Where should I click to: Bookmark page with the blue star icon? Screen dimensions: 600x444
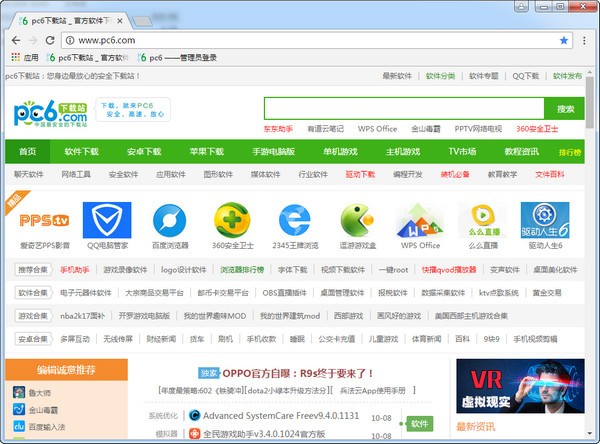point(564,40)
